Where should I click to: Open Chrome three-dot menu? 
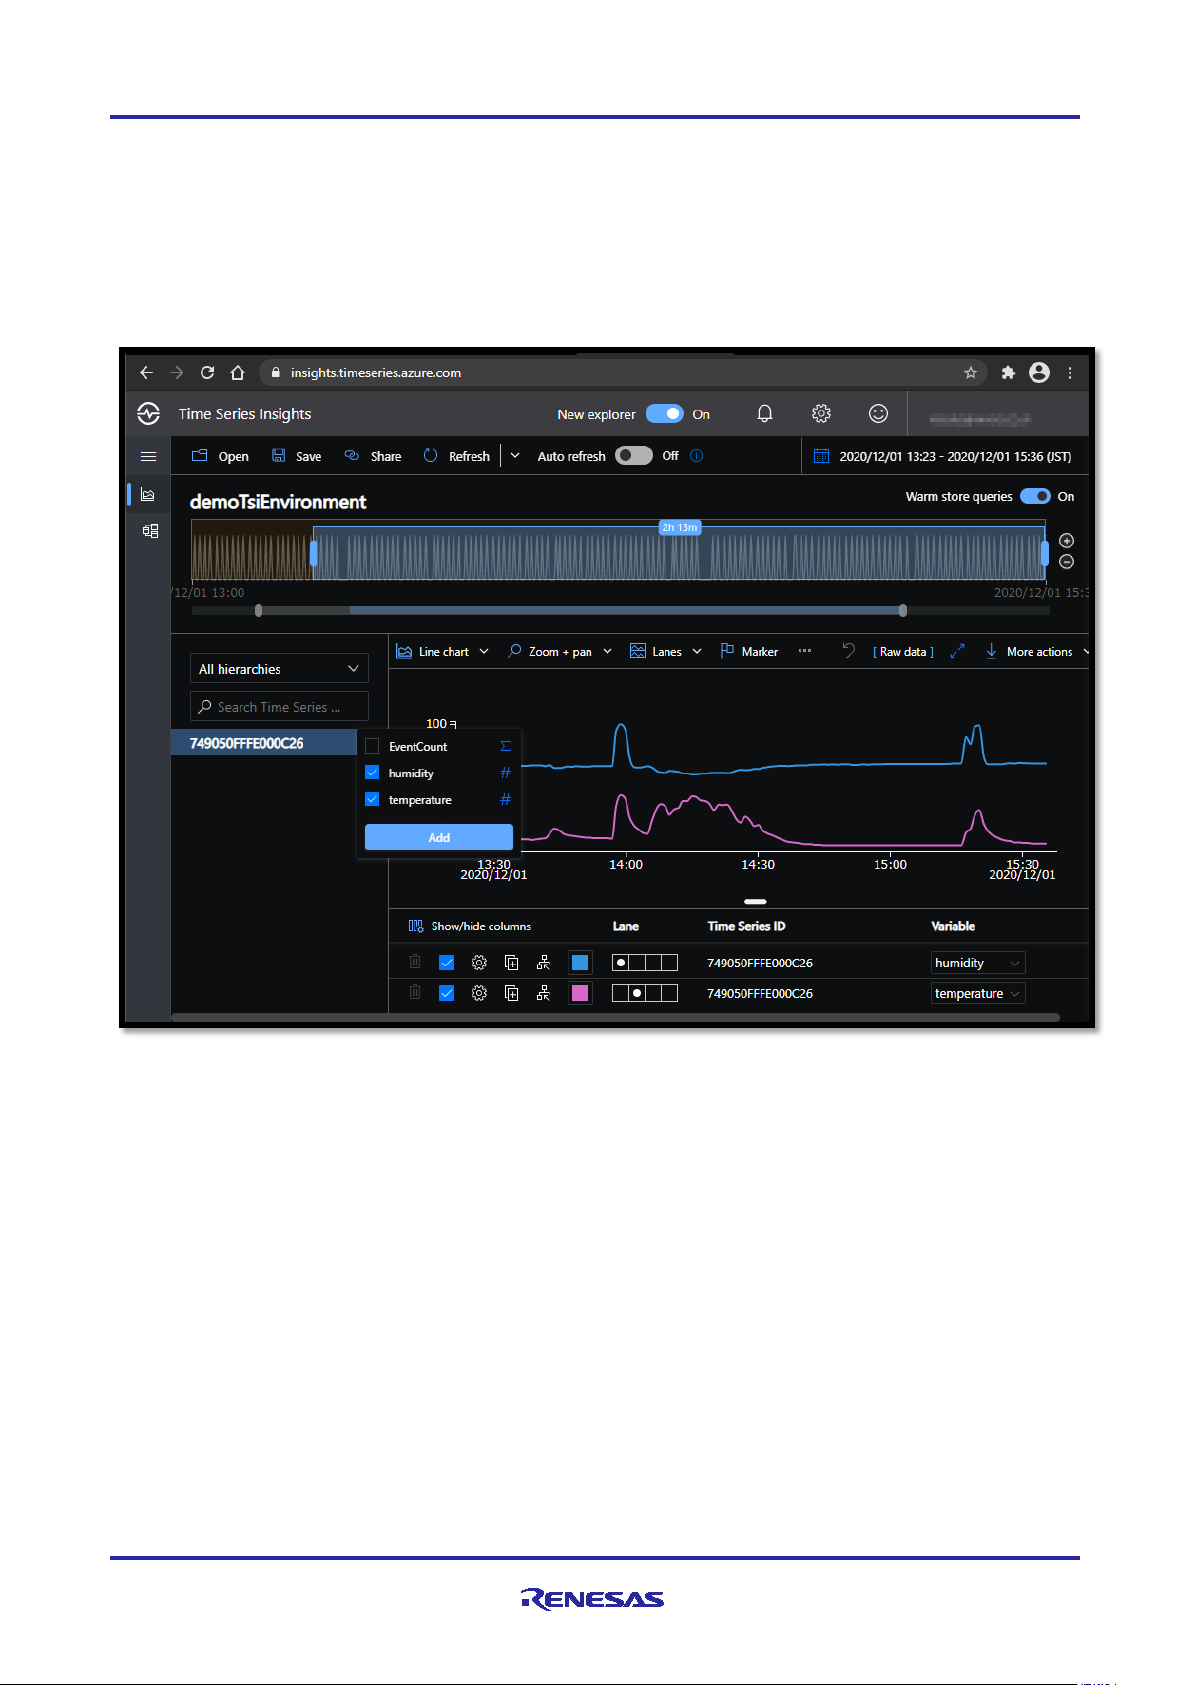click(x=1070, y=373)
